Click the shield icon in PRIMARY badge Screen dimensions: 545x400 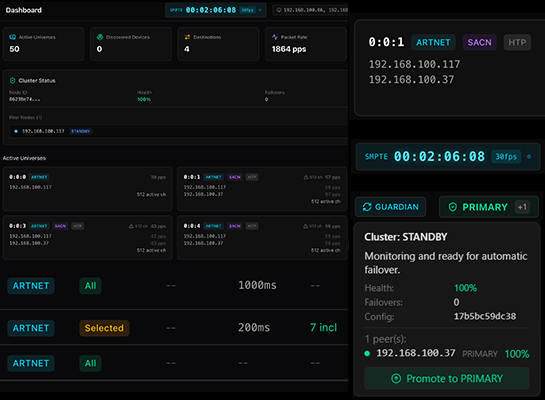453,207
